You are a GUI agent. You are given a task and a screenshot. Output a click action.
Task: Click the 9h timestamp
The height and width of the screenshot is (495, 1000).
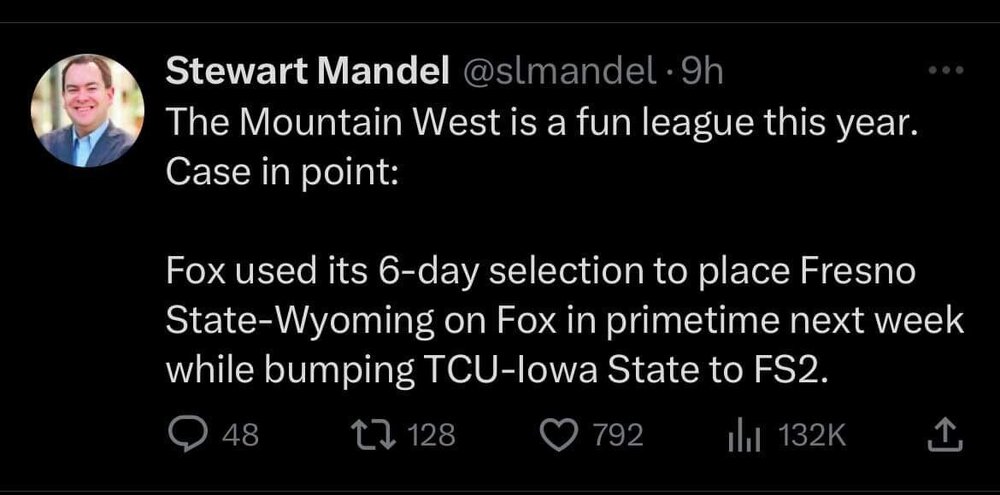700,70
